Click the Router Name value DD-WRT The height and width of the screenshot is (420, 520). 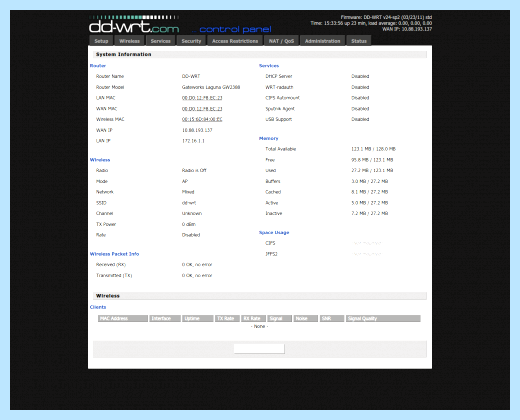coord(191,76)
